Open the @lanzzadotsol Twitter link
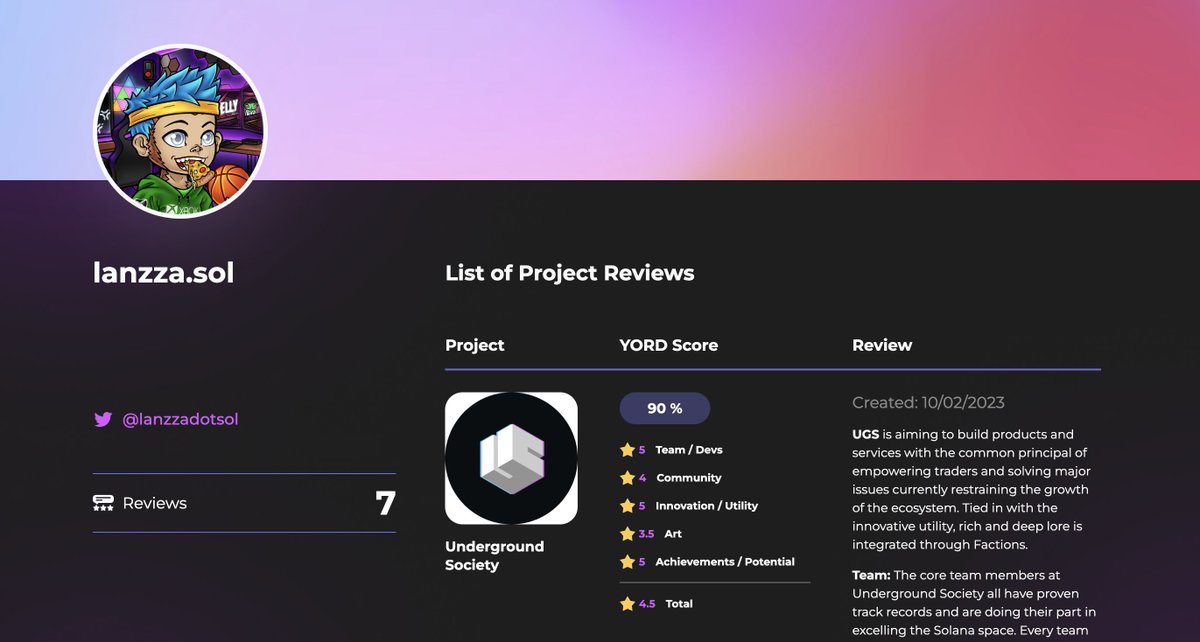 coord(180,419)
